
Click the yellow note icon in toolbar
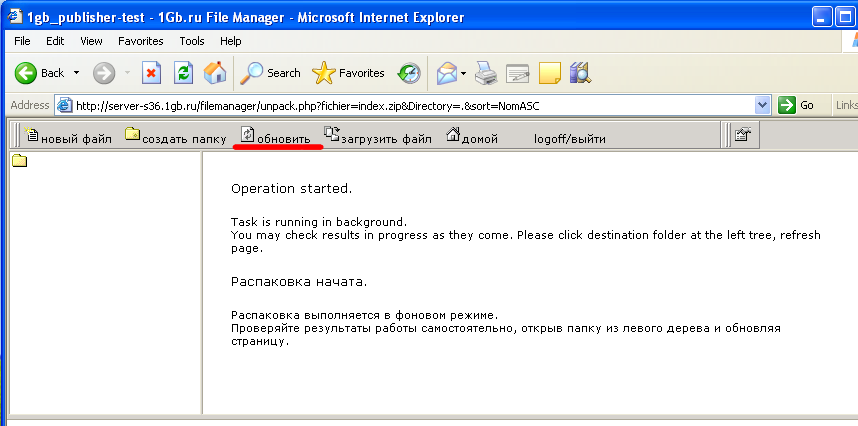tap(549, 73)
